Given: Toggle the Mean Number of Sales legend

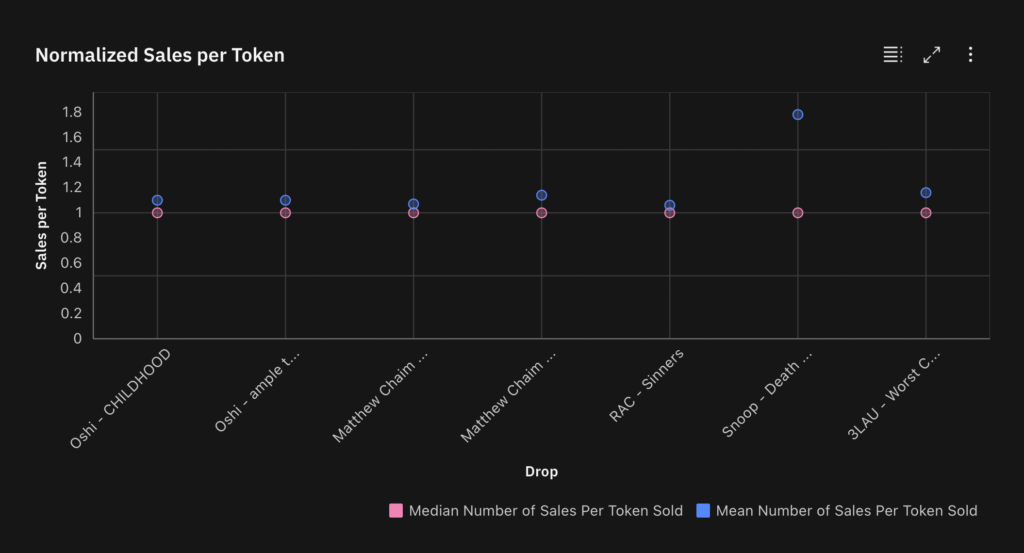Looking at the screenshot, I should 846,511.
